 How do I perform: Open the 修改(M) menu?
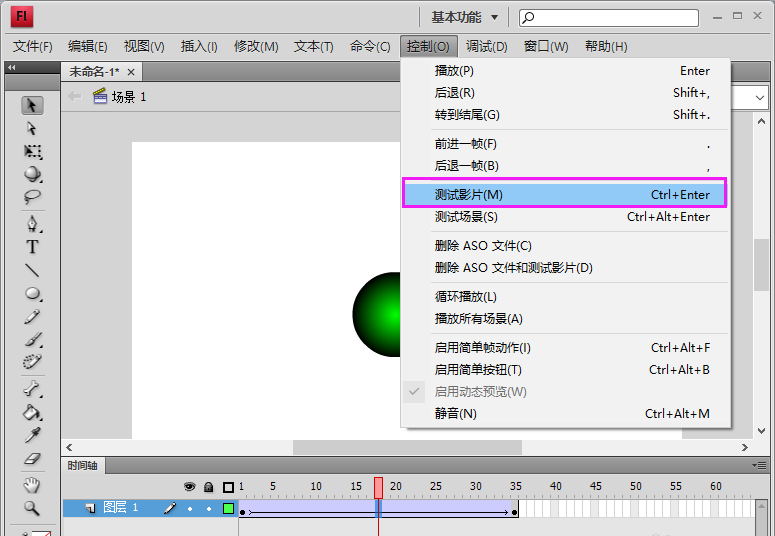256,46
